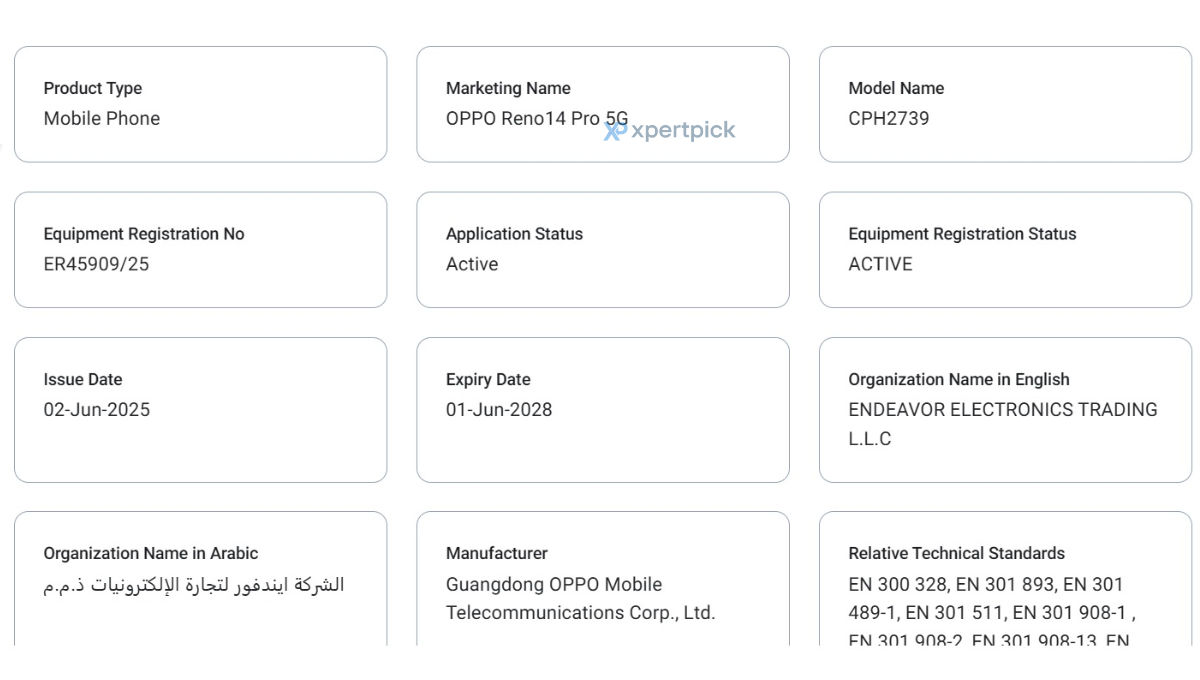Click the Equipment Registration No ER45909/25
This screenshot has height=680, width=1200.
[96, 264]
